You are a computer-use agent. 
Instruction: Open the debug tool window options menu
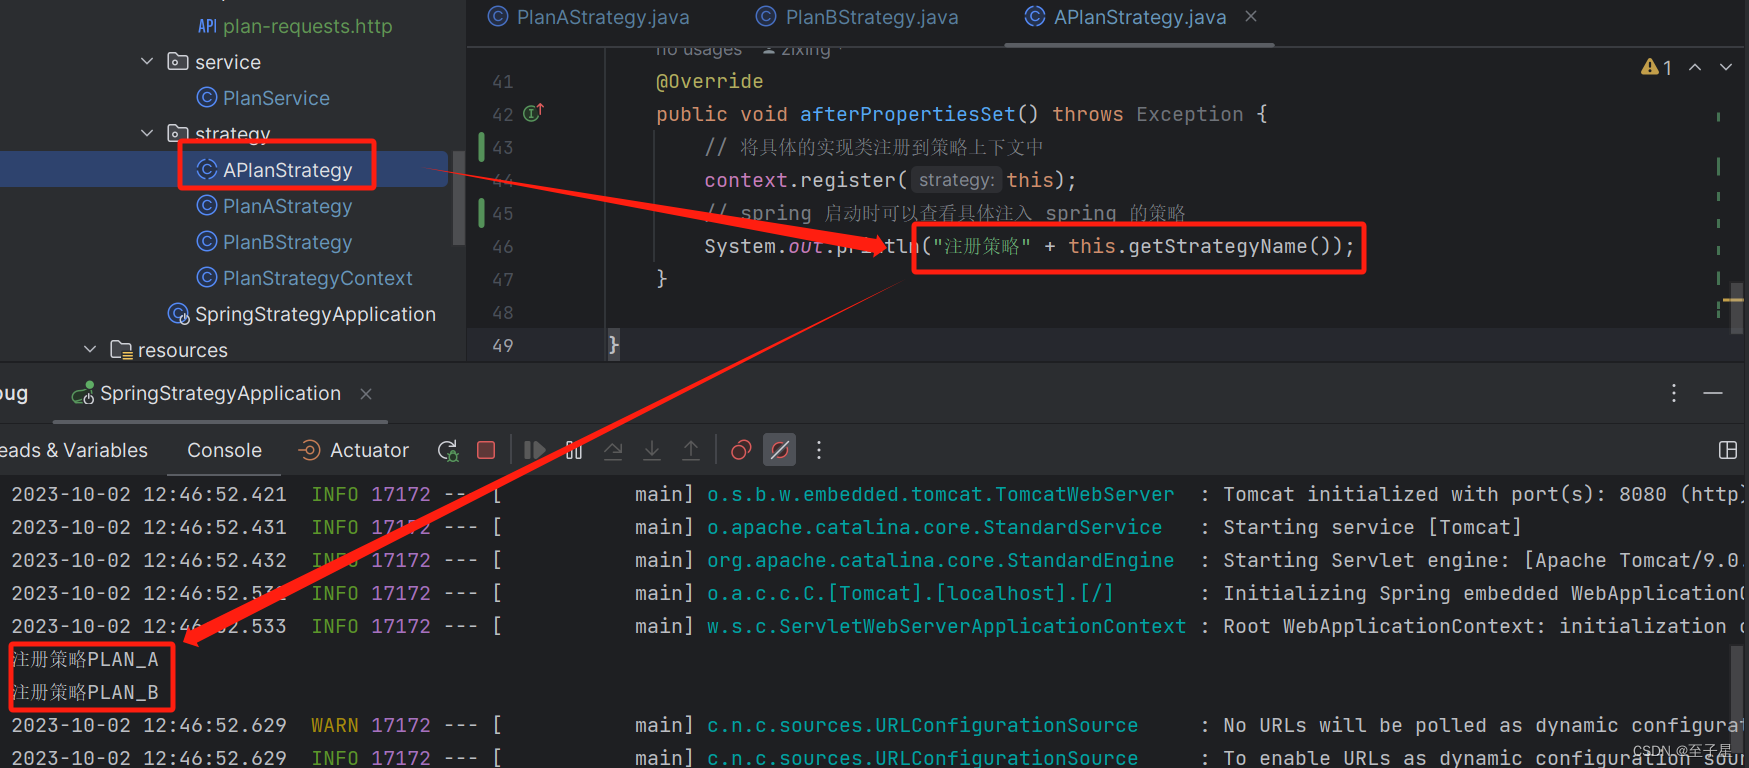(1674, 394)
